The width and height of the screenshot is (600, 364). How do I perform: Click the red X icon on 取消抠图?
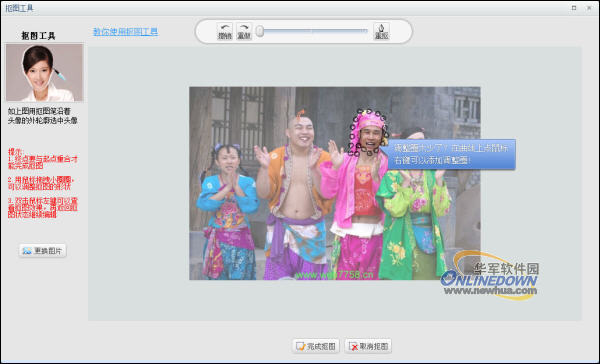point(353,346)
